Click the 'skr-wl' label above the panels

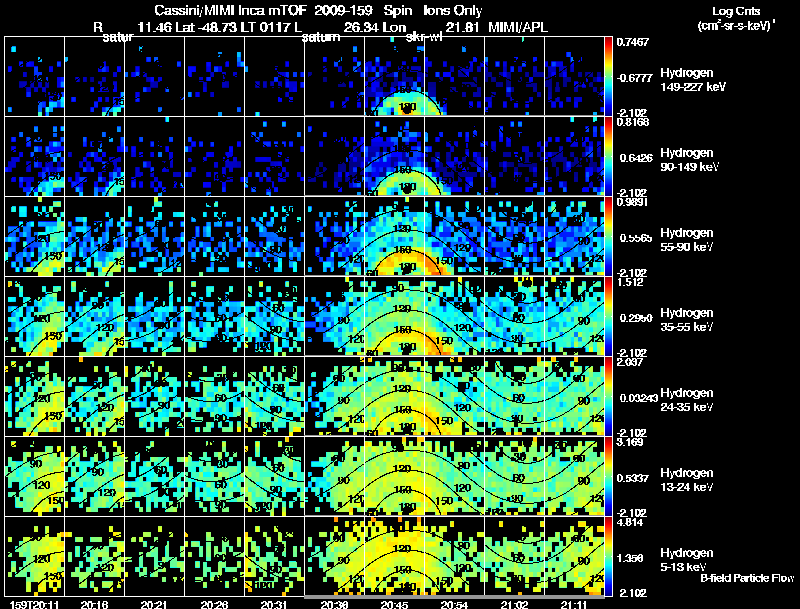pos(423,37)
